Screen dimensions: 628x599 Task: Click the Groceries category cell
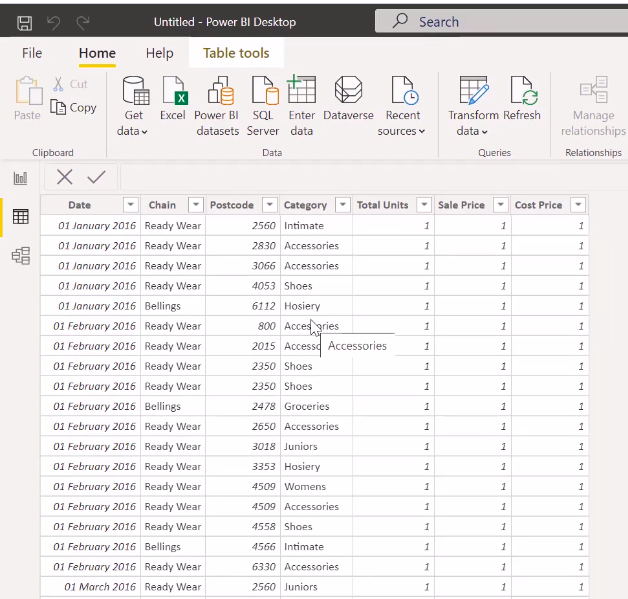coord(316,406)
